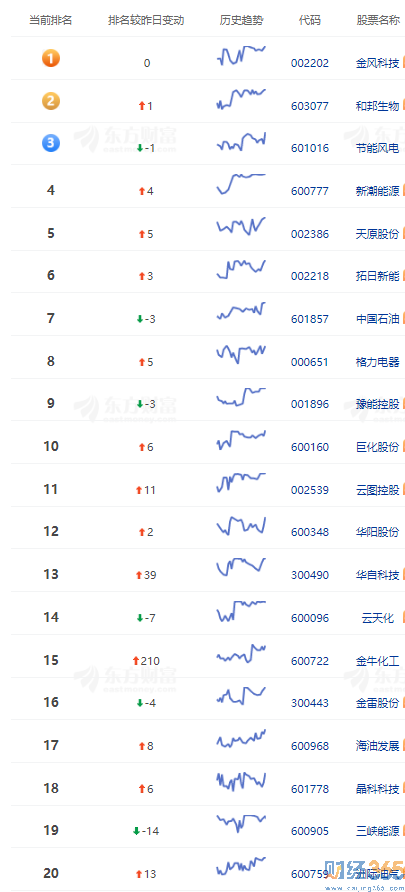Click the 代码 column header
Image resolution: width=405 pixels, height=892 pixels.
pos(309,20)
